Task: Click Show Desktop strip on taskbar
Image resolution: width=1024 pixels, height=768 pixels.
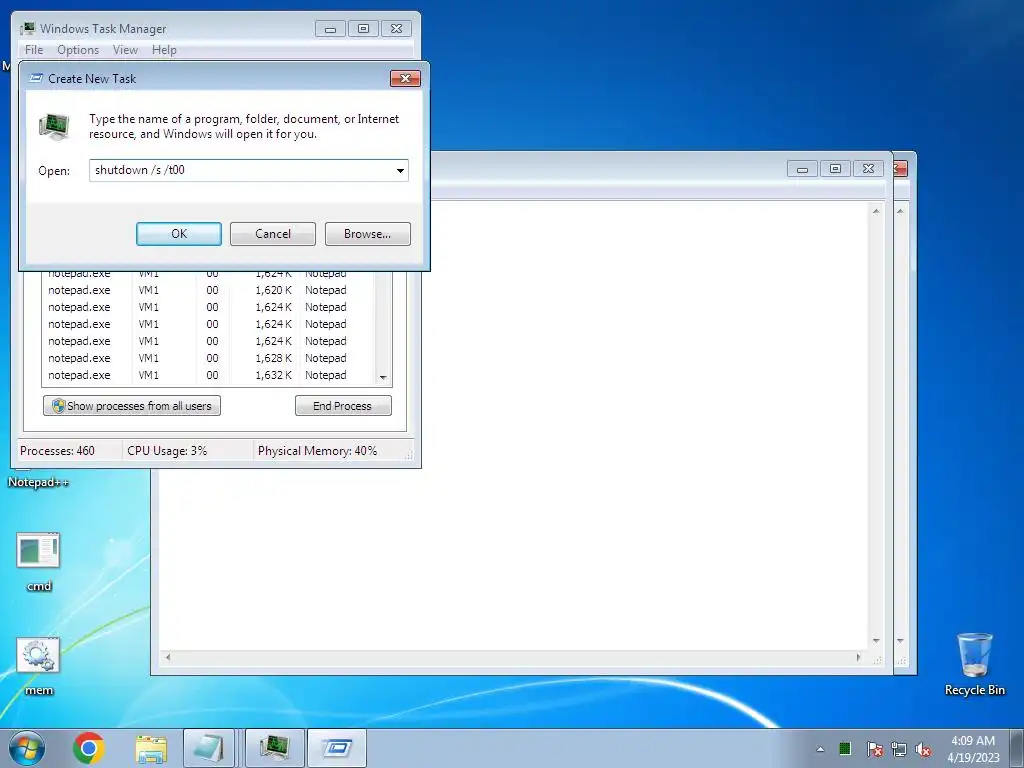Action: (1017, 749)
